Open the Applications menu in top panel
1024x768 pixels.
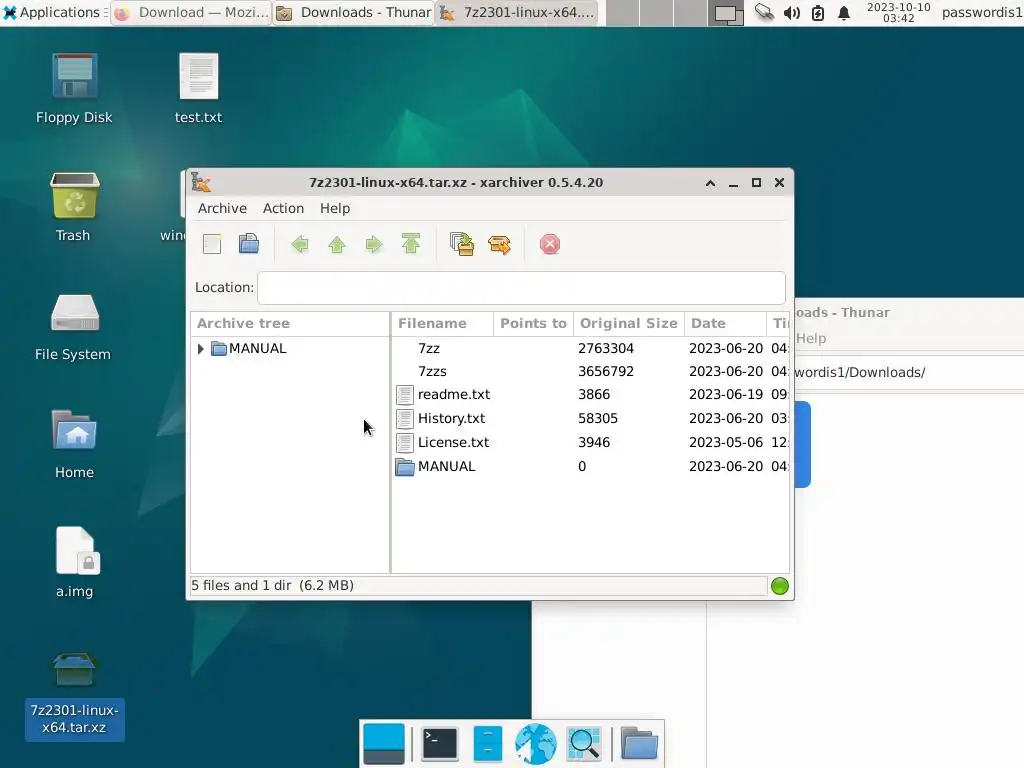click(53, 12)
